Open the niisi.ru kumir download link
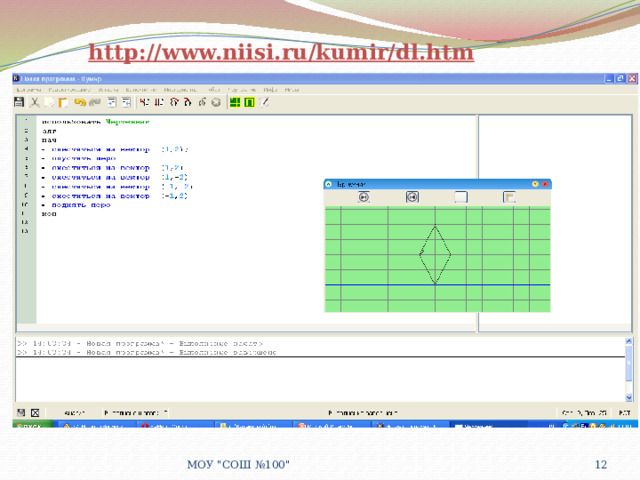 tap(281, 53)
